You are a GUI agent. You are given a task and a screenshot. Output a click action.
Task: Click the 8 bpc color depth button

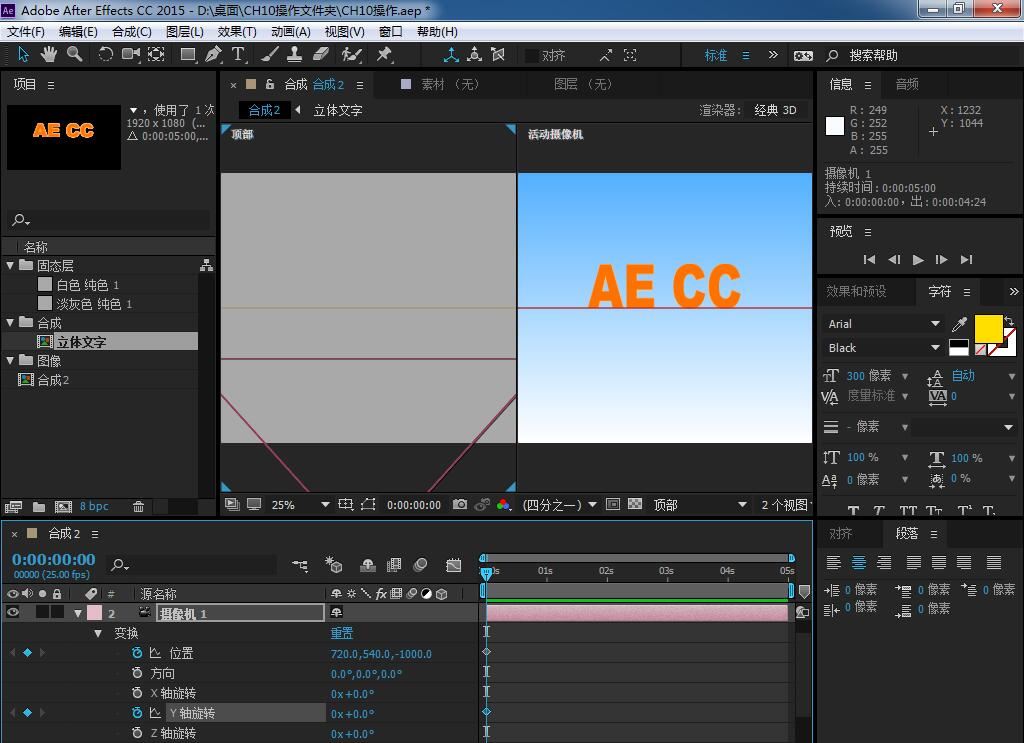[x=94, y=507]
